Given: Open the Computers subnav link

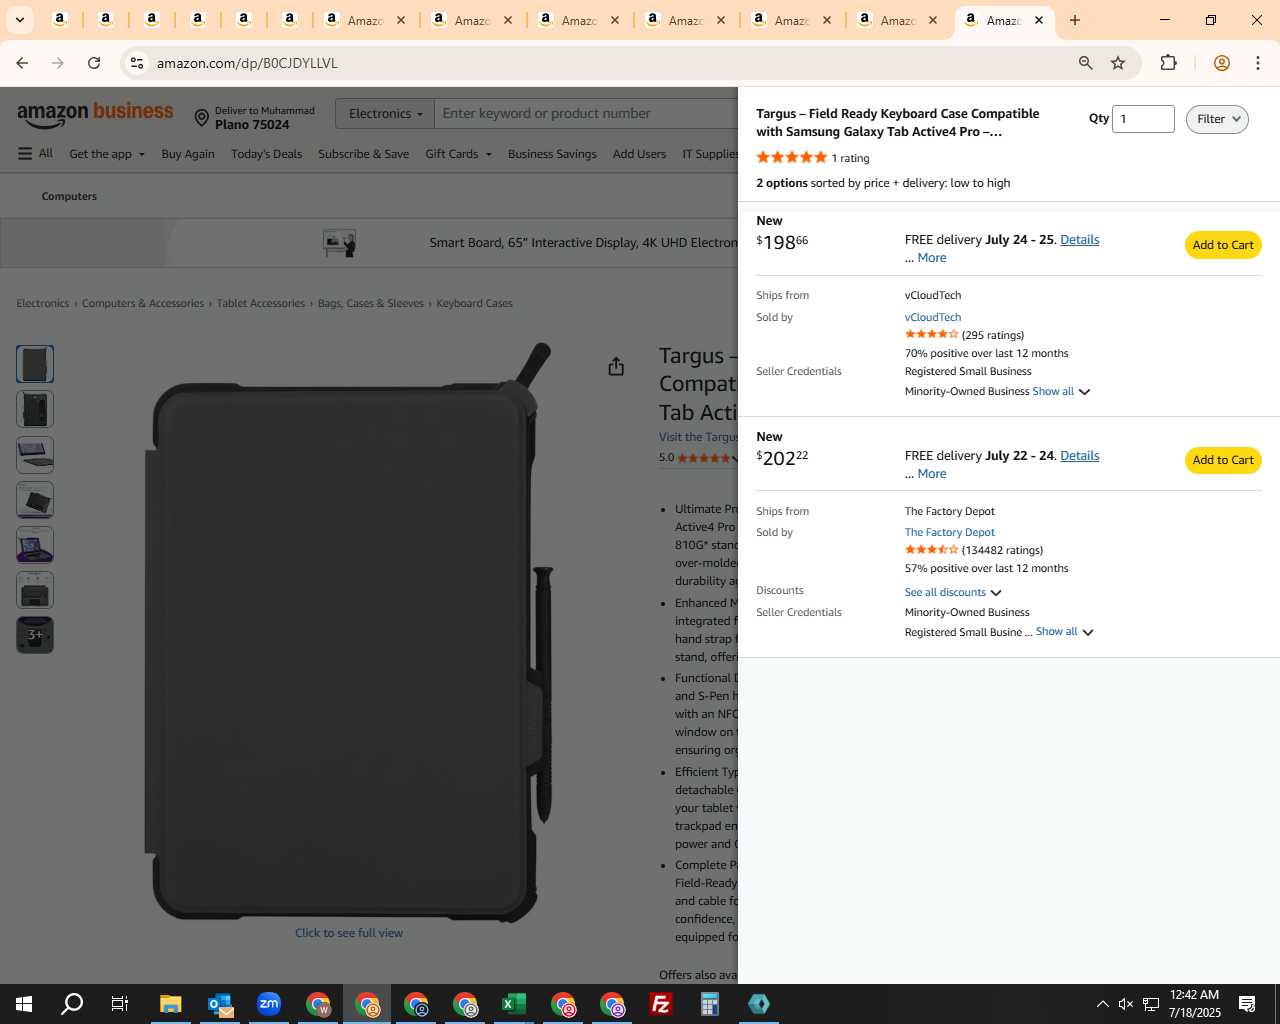Looking at the screenshot, I should point(69,197).
